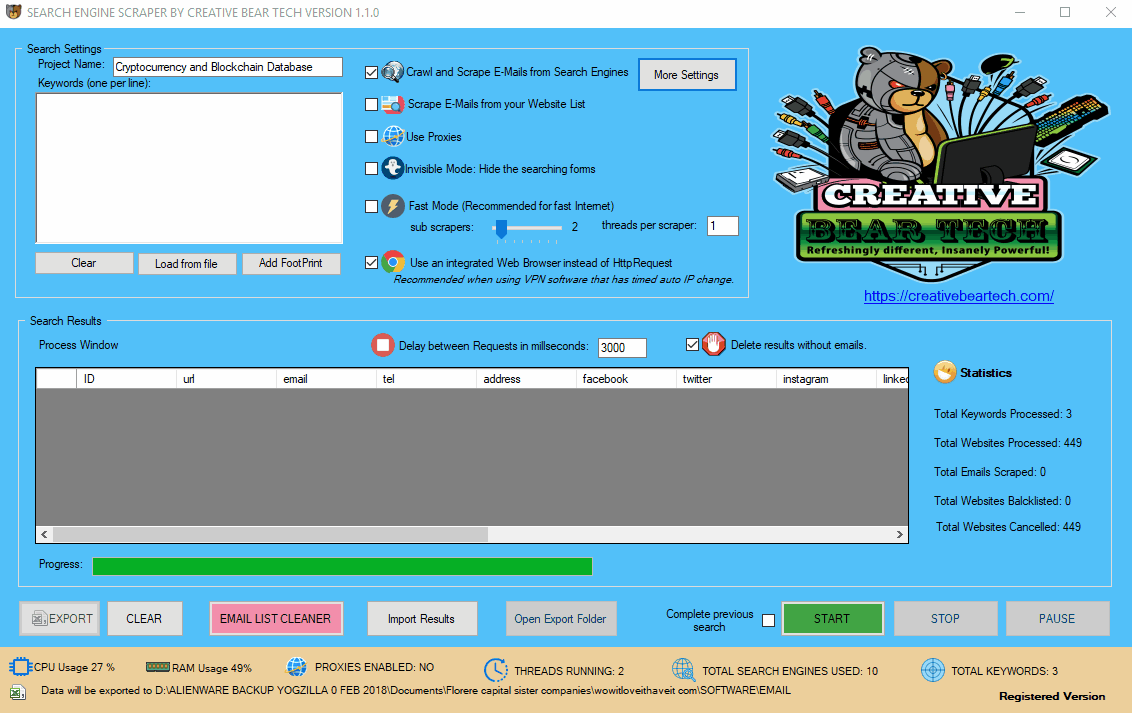
Task: Click the facebook column header
Action: (x=626, y=378)
